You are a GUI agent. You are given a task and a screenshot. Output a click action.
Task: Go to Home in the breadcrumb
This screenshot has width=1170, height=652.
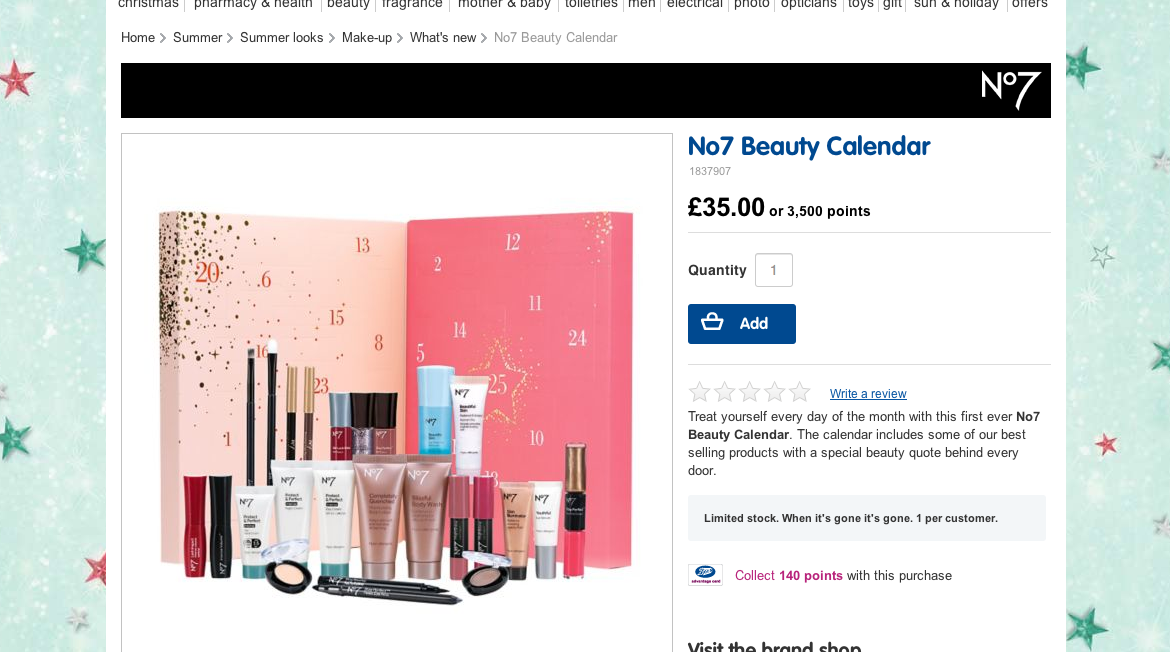point(138,37)
